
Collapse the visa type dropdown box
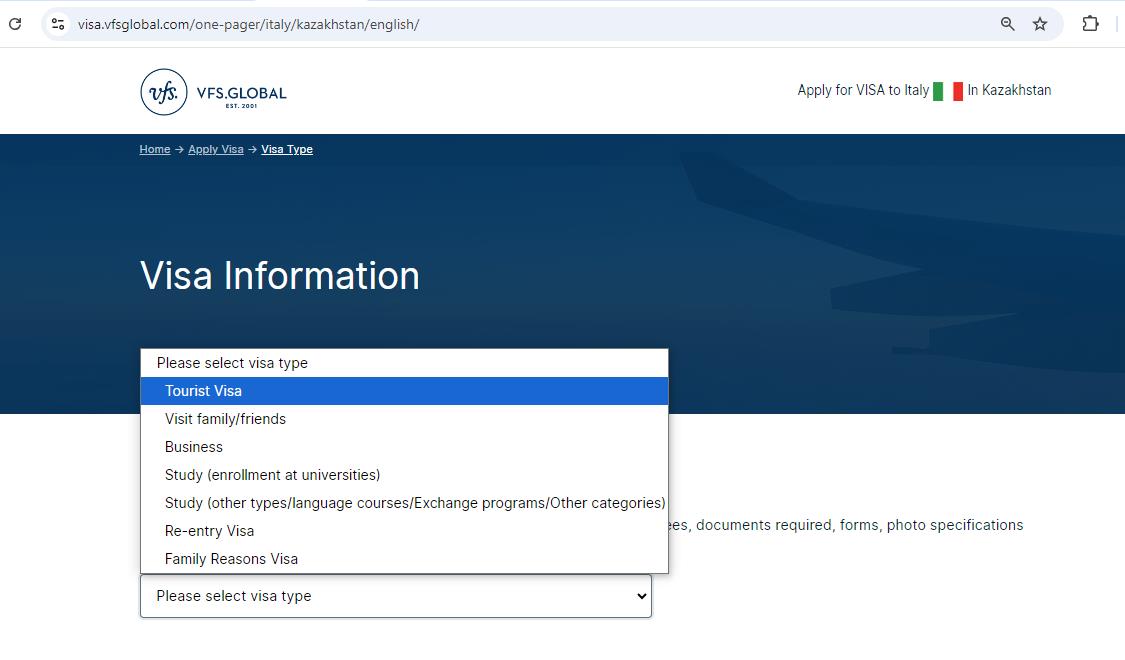coord(395,596)
